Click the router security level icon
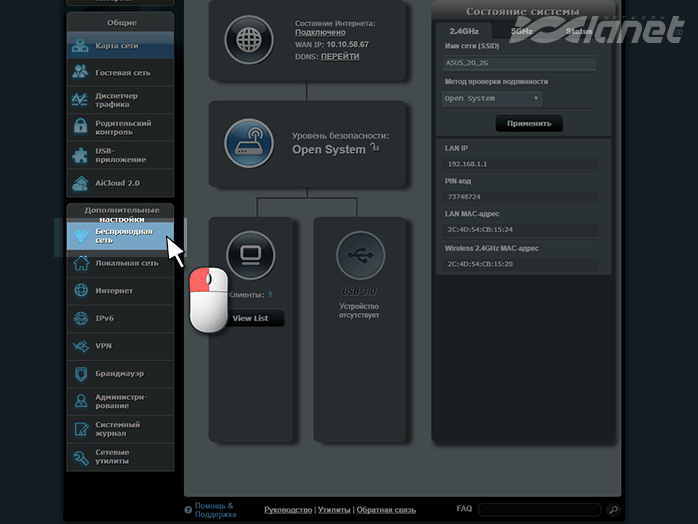 (x=250, y=143)
